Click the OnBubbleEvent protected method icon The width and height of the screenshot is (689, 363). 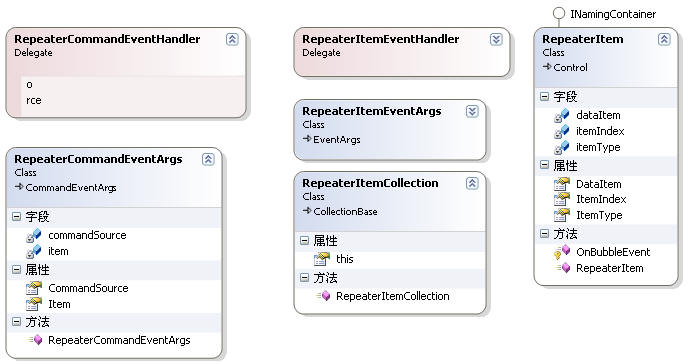(562, 252)
